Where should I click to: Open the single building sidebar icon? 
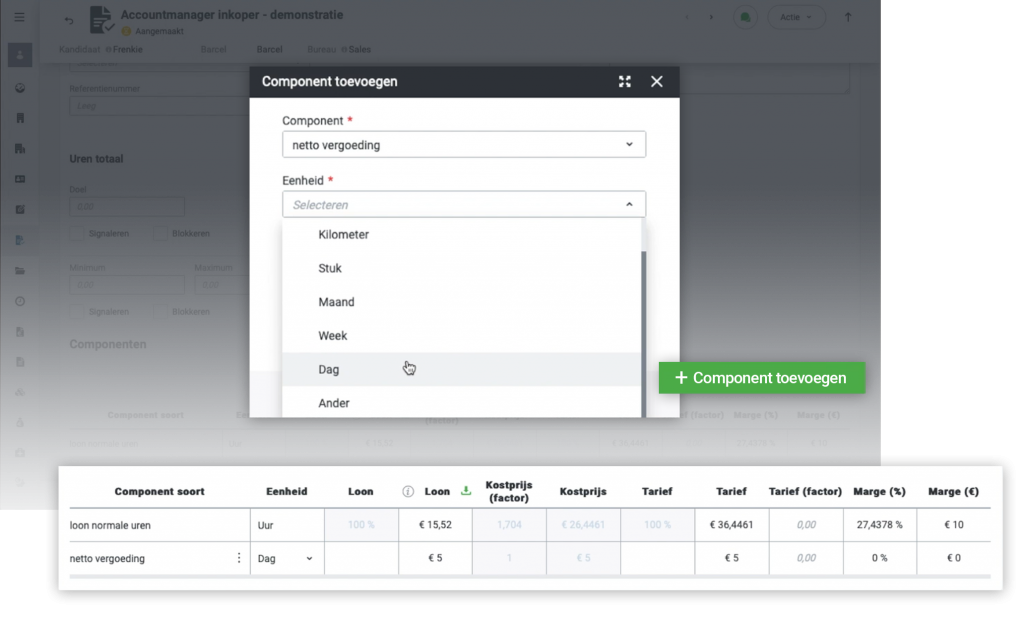[20, 118]
